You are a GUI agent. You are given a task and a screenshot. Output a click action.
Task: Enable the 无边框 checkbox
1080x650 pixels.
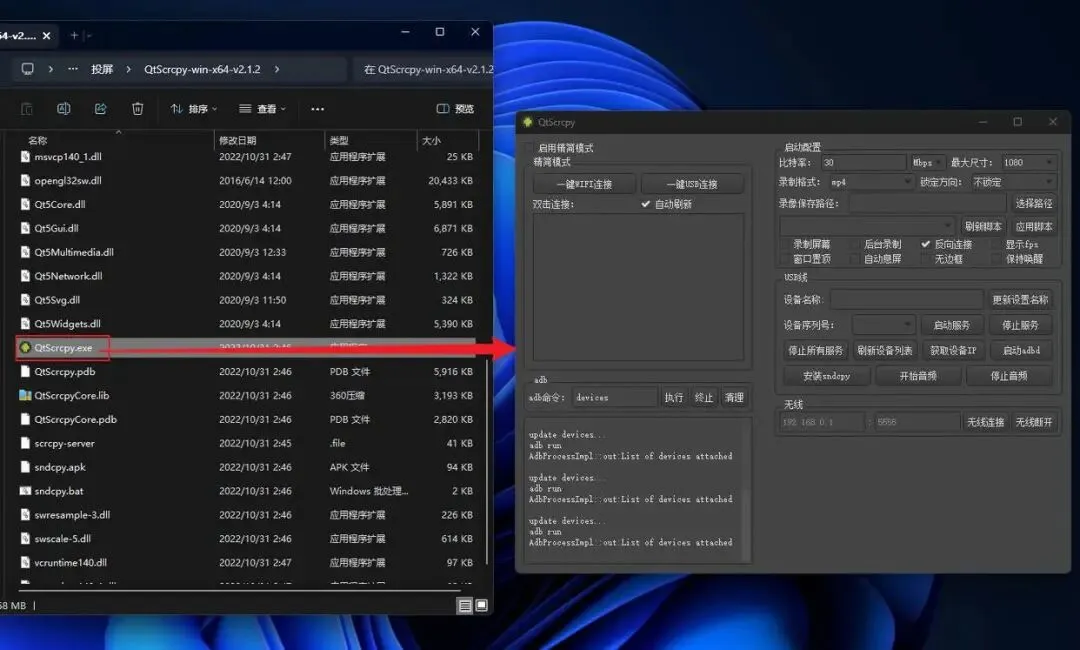point(926,259)
